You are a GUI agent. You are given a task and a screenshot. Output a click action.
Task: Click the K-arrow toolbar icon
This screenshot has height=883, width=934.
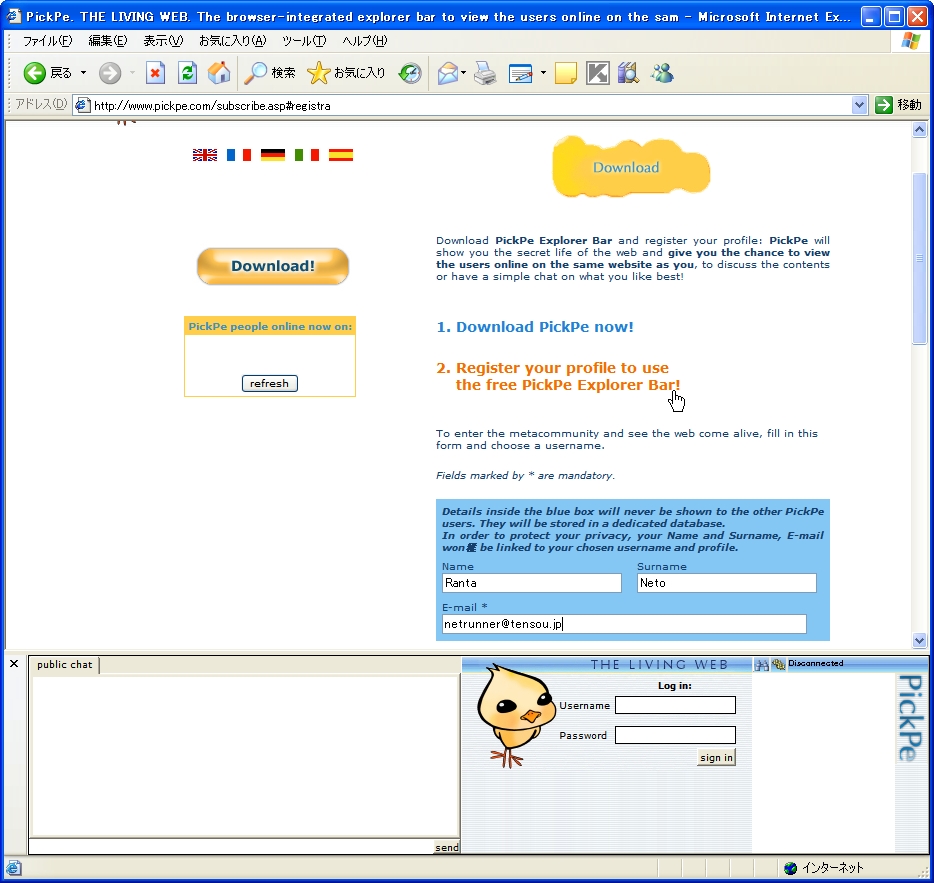(597, 73)
